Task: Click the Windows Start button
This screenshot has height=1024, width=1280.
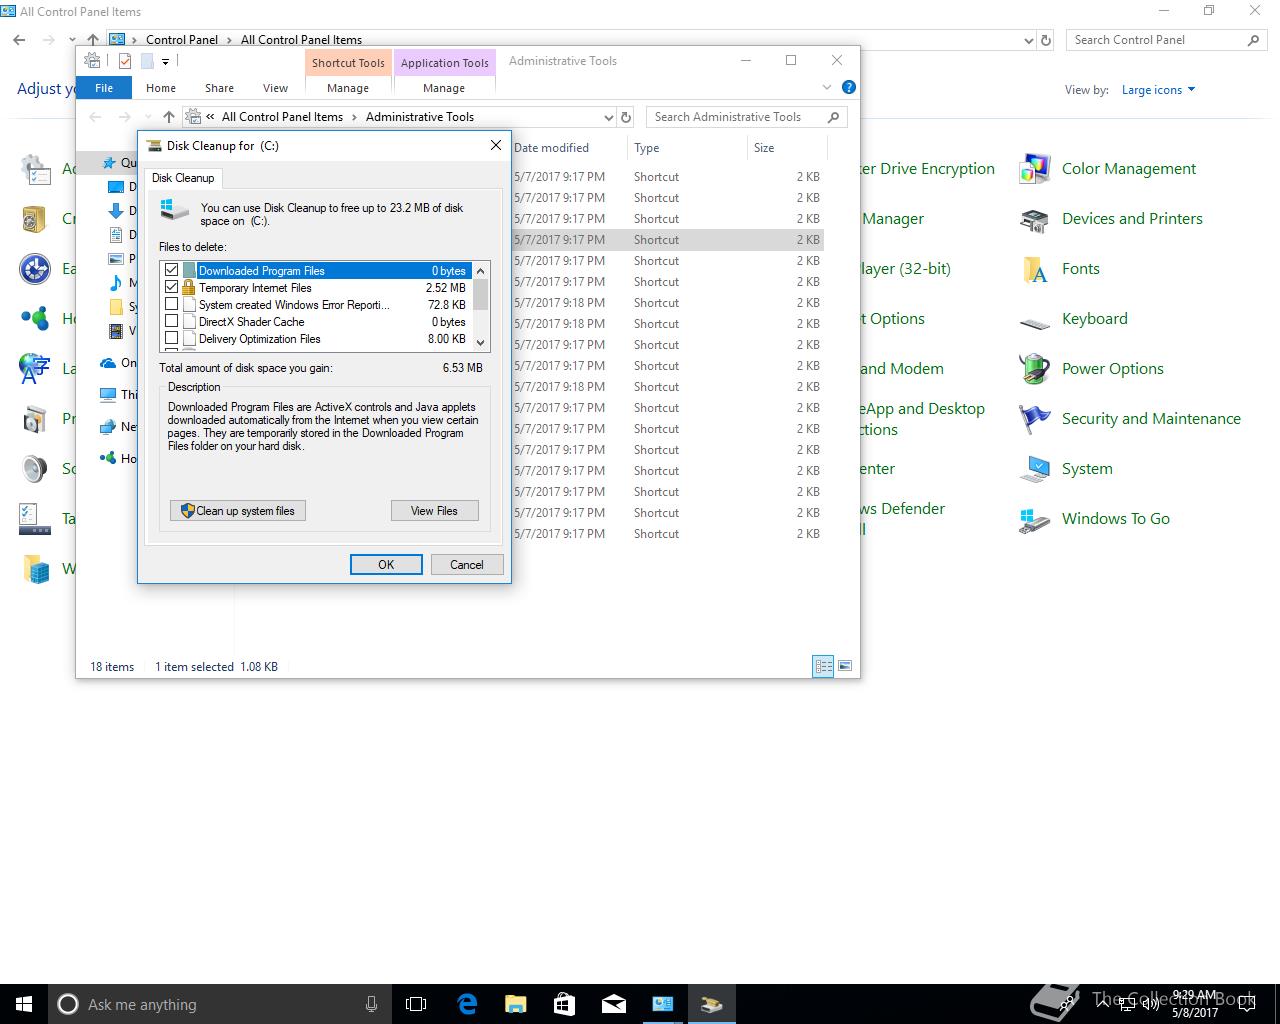Action: [x=24, y=1004]
